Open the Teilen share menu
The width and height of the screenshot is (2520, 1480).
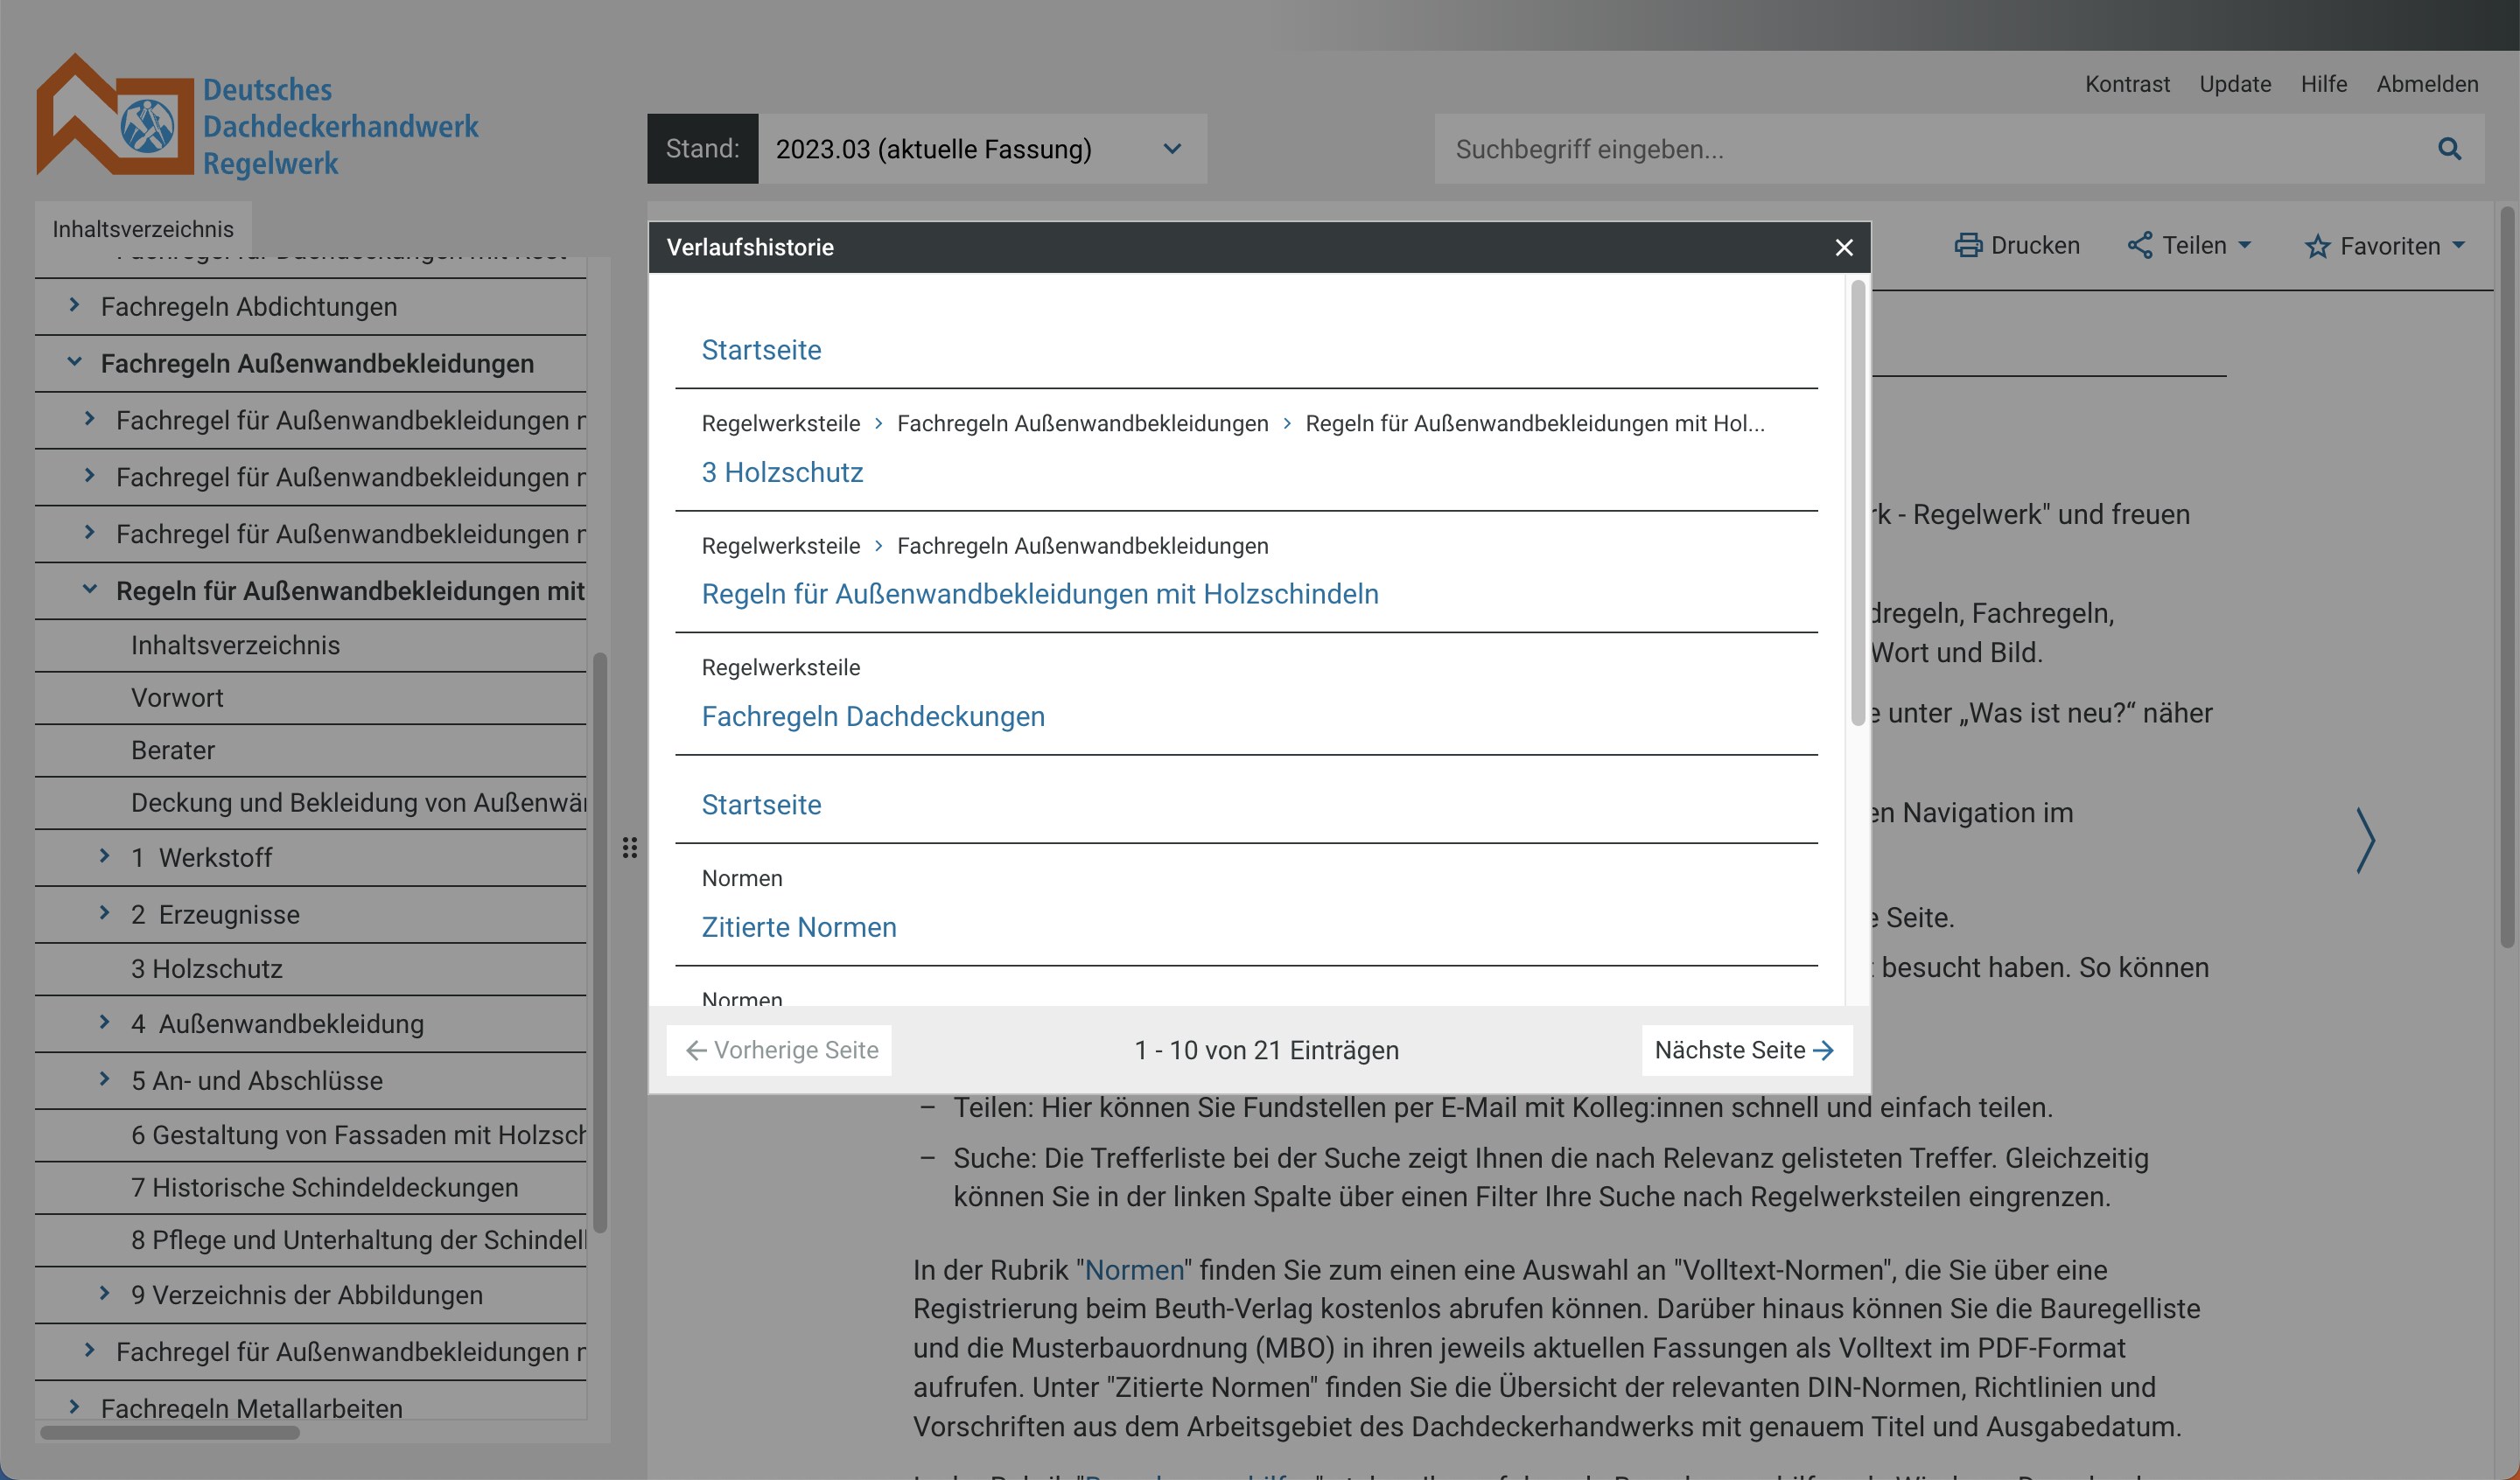pos(2188,245)
